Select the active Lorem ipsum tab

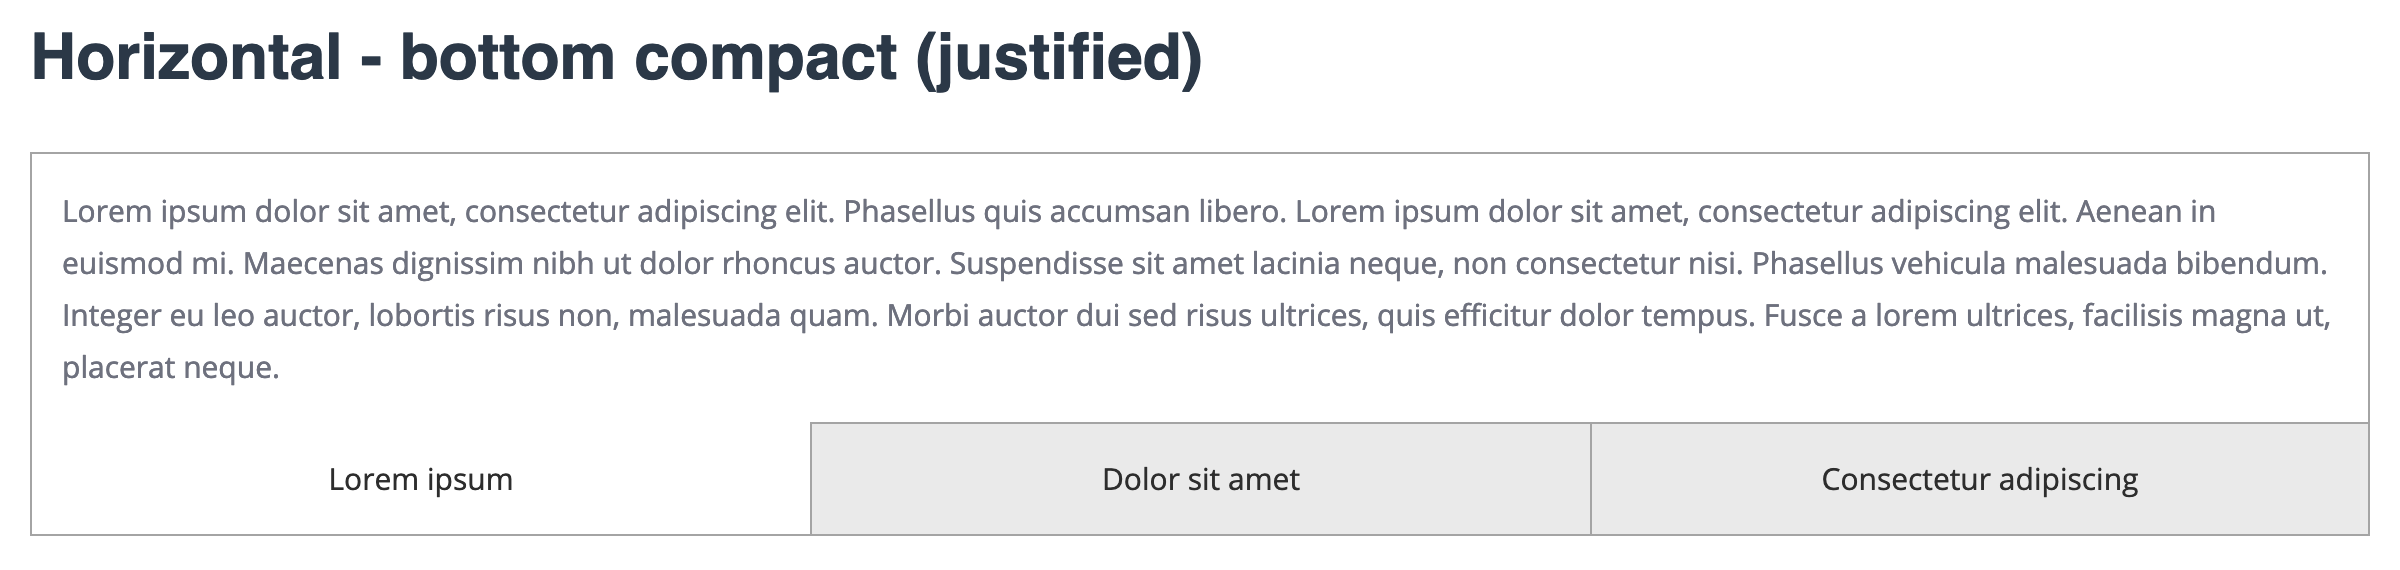click(420, 480)
